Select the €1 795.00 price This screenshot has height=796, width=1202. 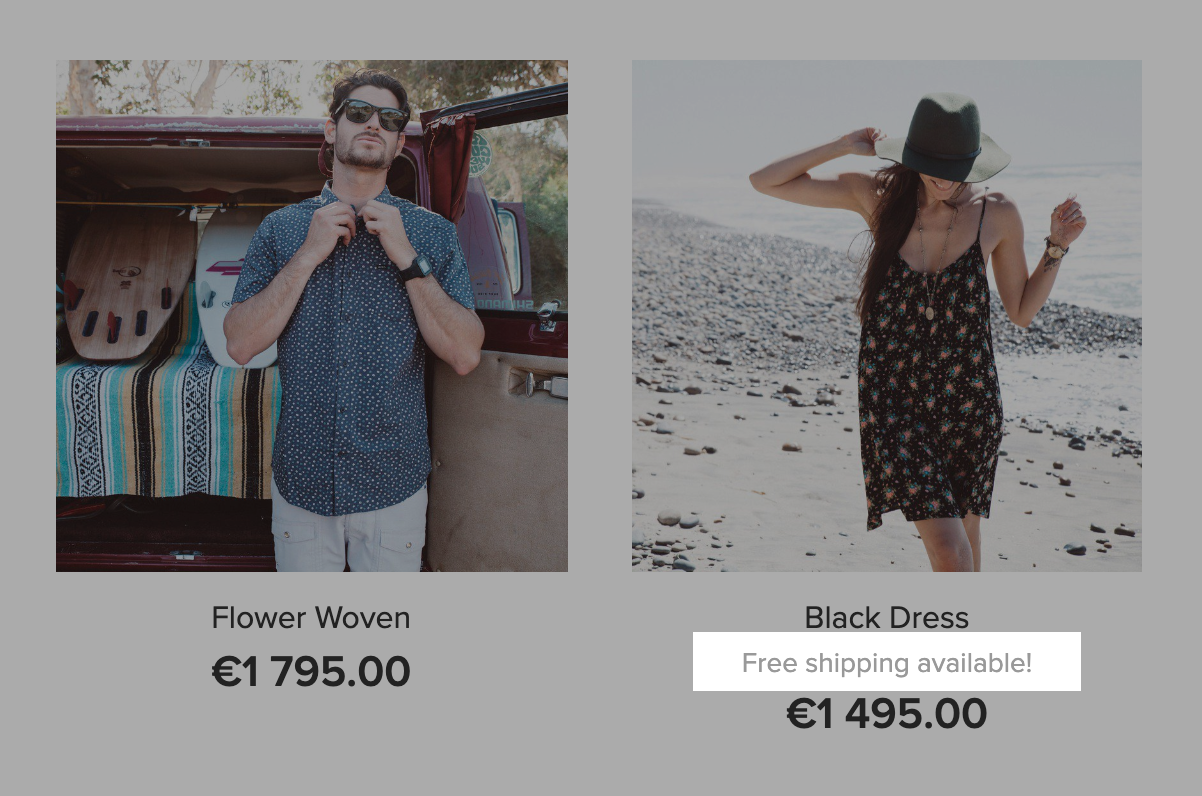pos(311,672)
